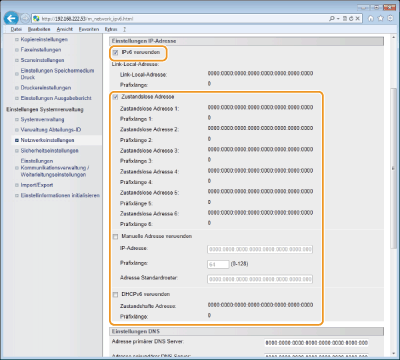Open Import/Export in the sidebar
Screen dimensions: 400x360
pyautogui.click(x=37, y=185)
